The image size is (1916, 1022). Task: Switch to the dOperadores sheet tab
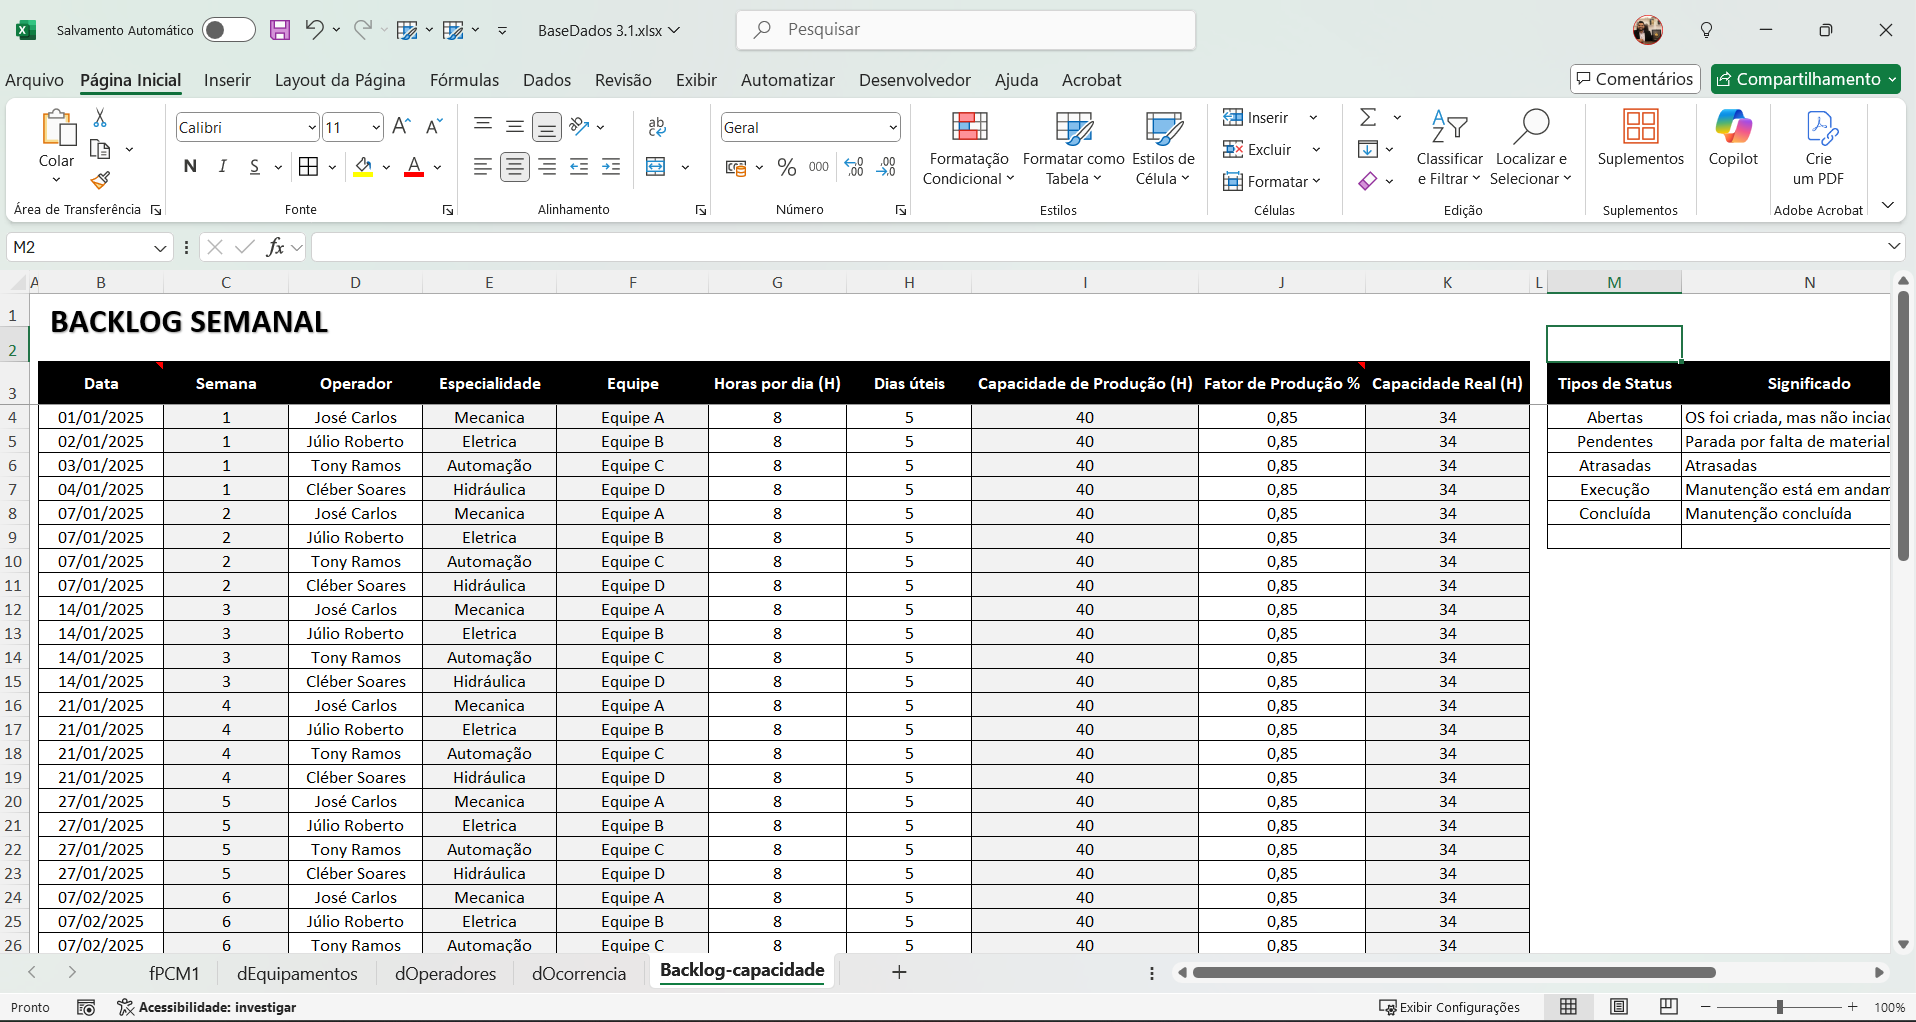coord(445,973)
